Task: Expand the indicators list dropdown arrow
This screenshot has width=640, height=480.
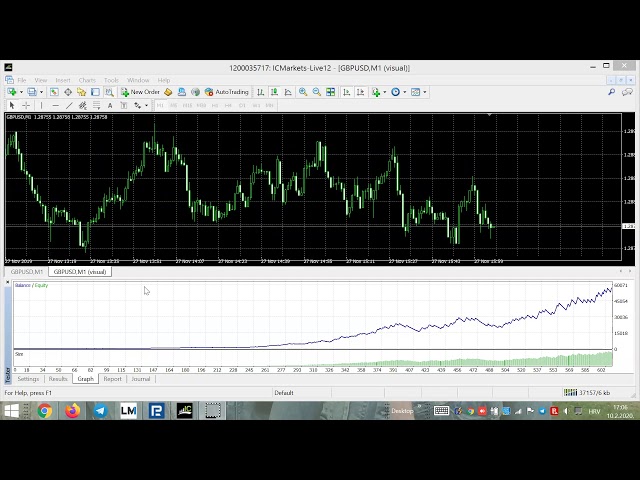Action: click(385, 92)
